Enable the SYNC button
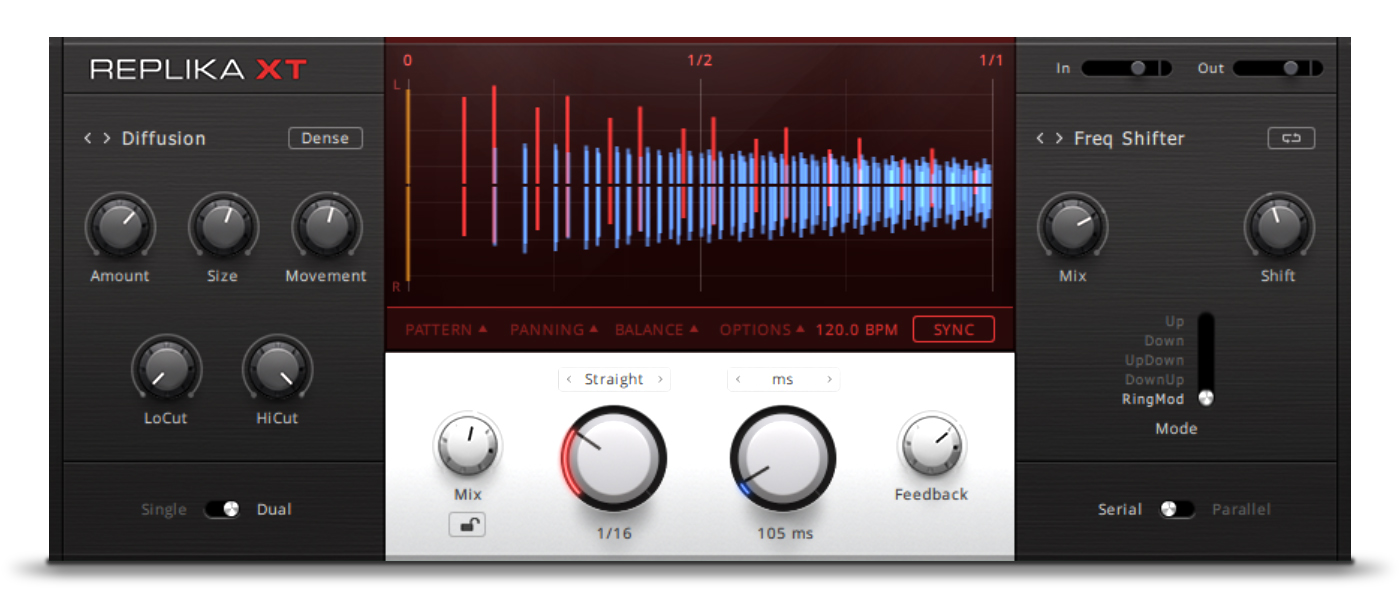This screenshot has width=1400, height=600. (x=953, y=329)
